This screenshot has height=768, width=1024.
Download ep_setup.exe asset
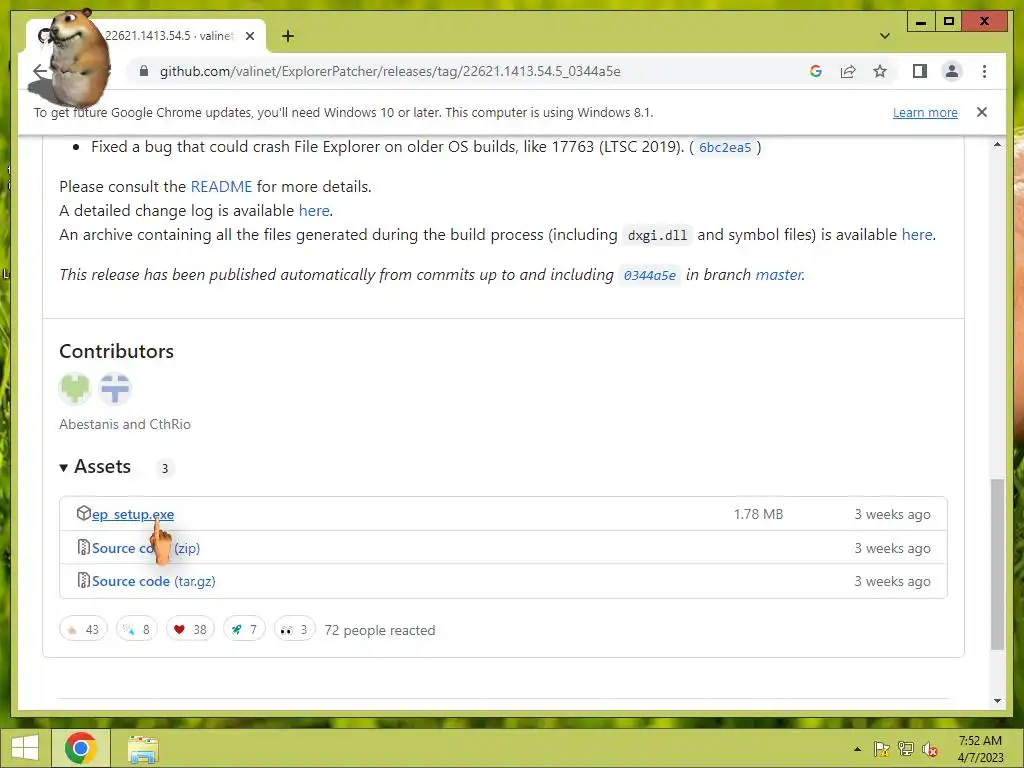[x=133, y=515]
